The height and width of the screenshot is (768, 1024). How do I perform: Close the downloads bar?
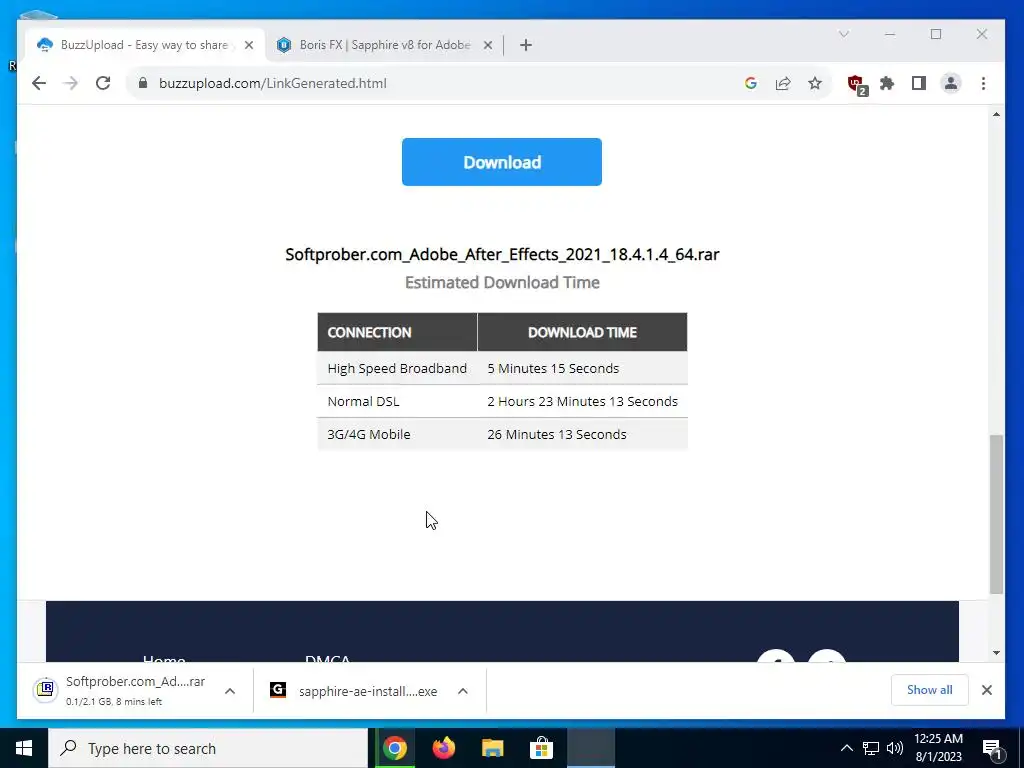(987, 690)
